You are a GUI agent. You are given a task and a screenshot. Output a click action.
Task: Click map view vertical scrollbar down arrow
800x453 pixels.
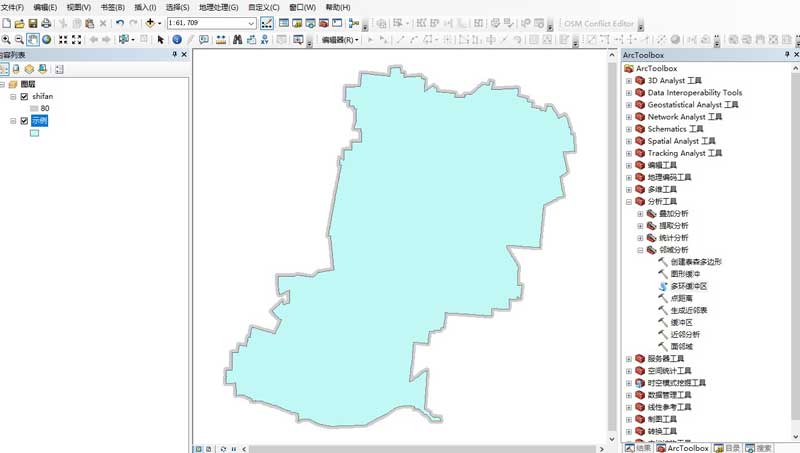click(612, 439)
